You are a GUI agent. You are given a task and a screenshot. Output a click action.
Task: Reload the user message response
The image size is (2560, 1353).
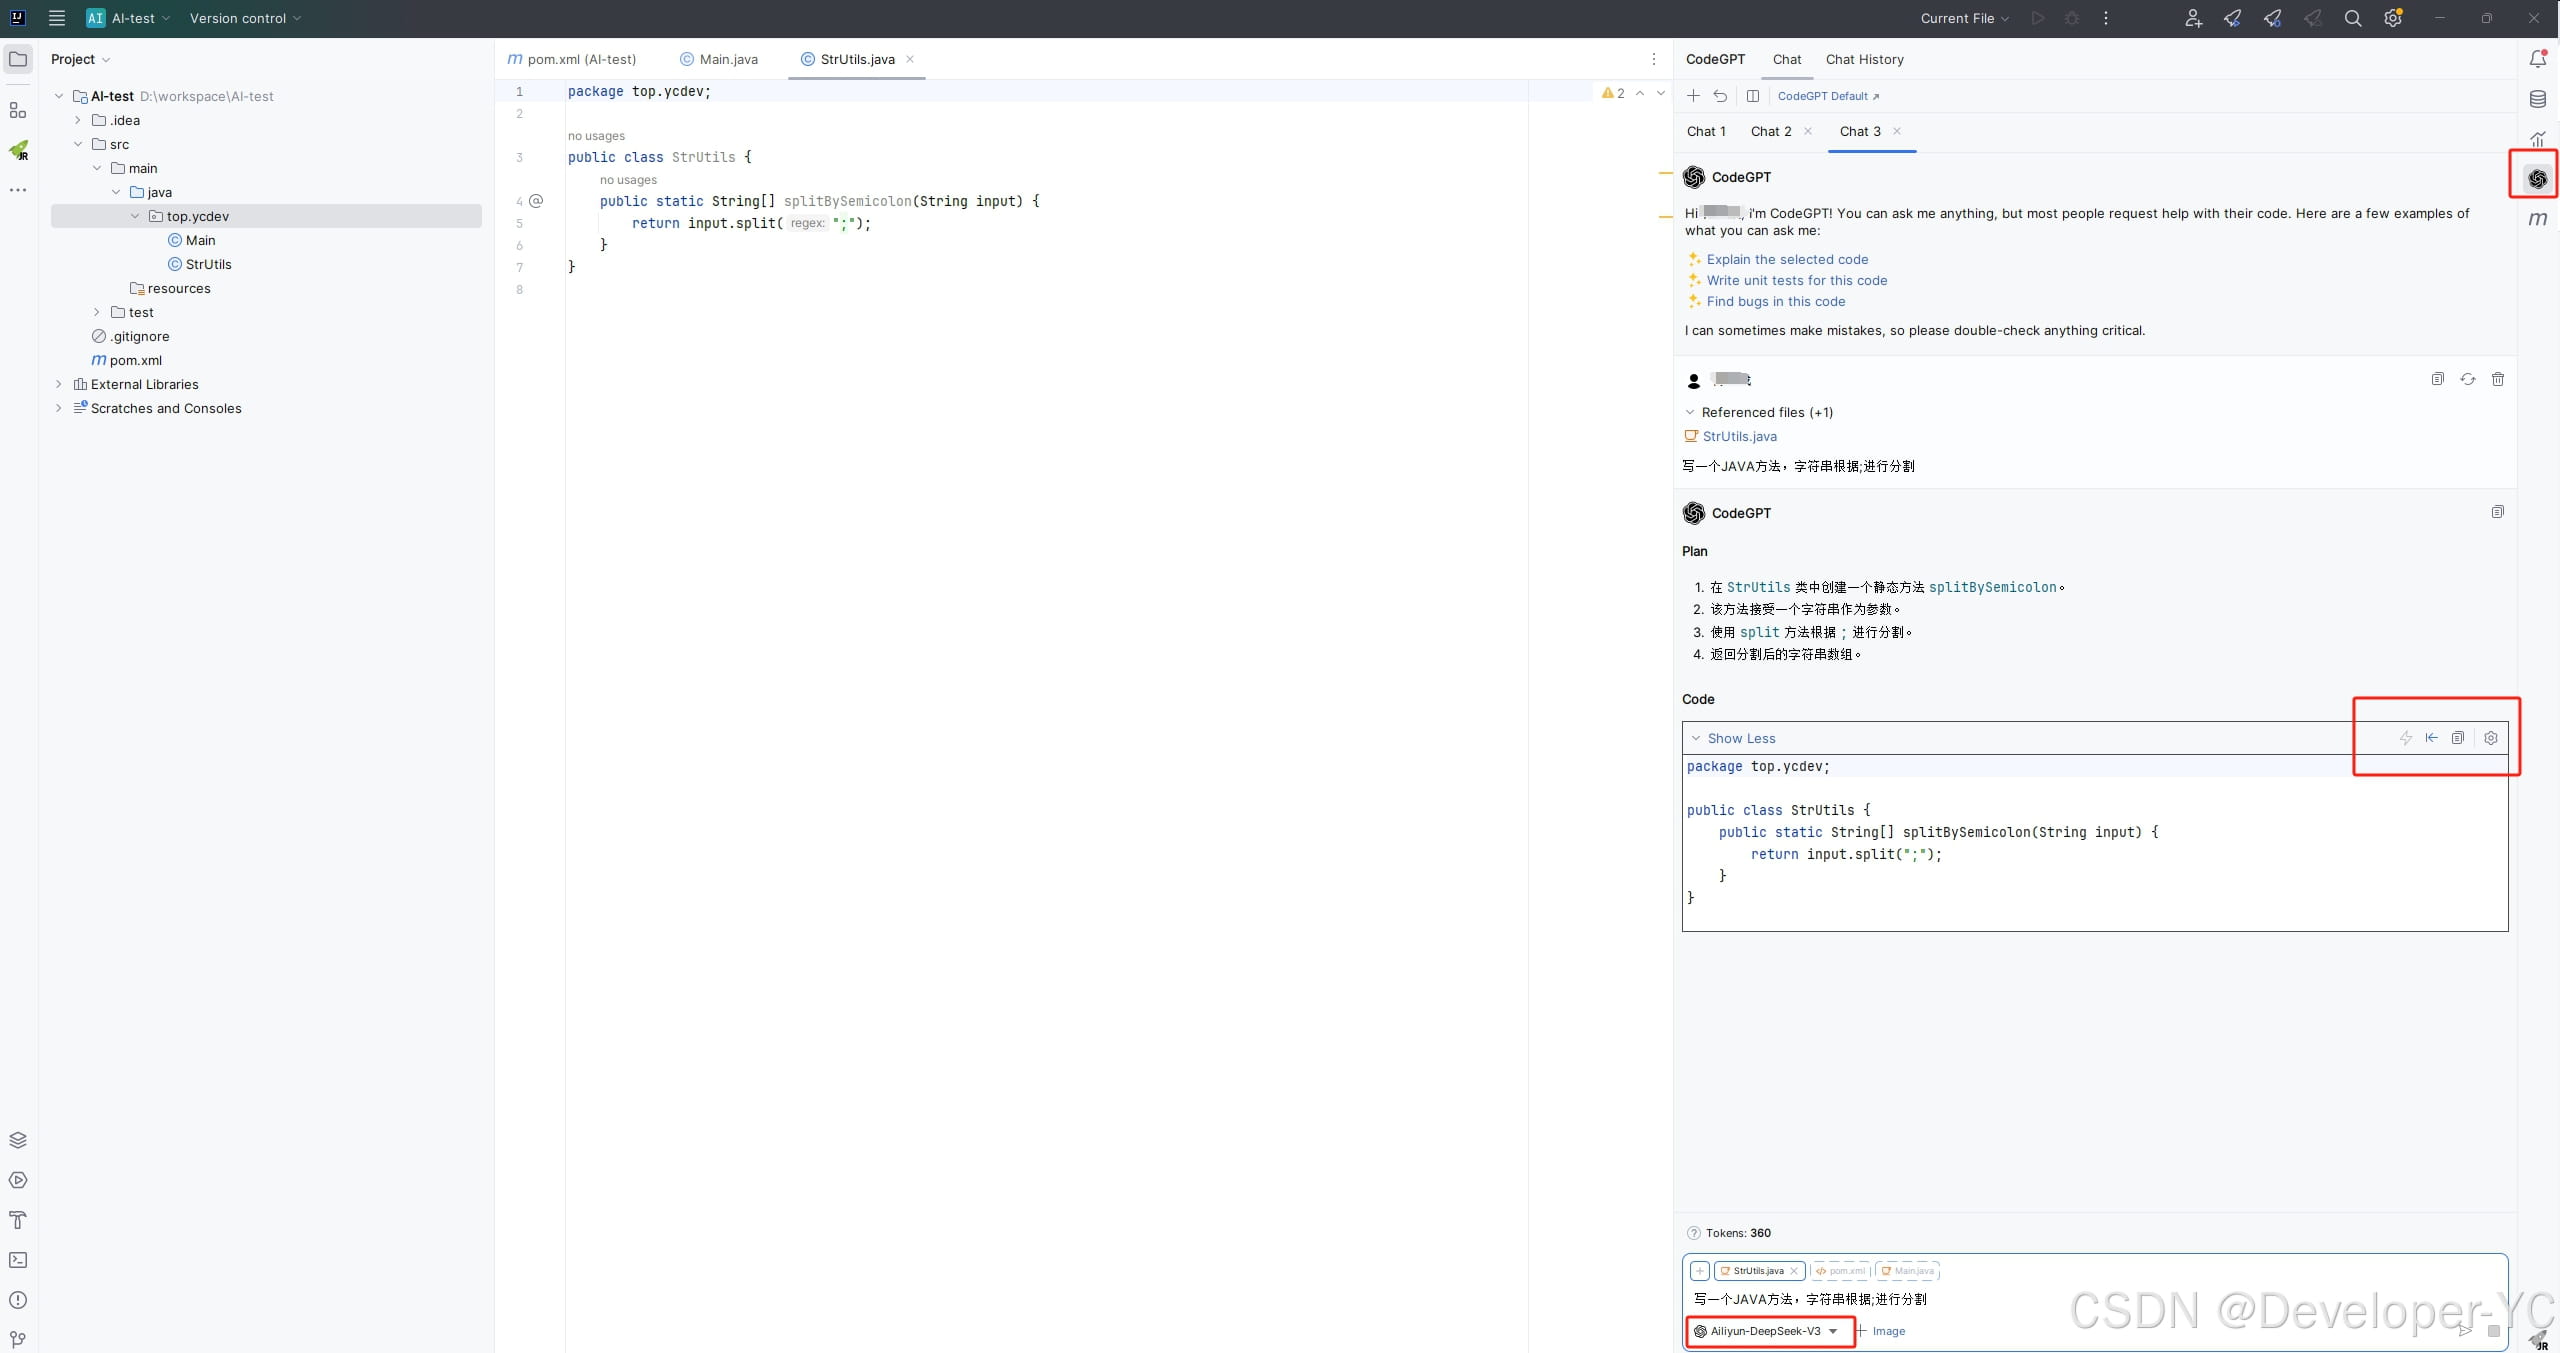point(2467,379)
